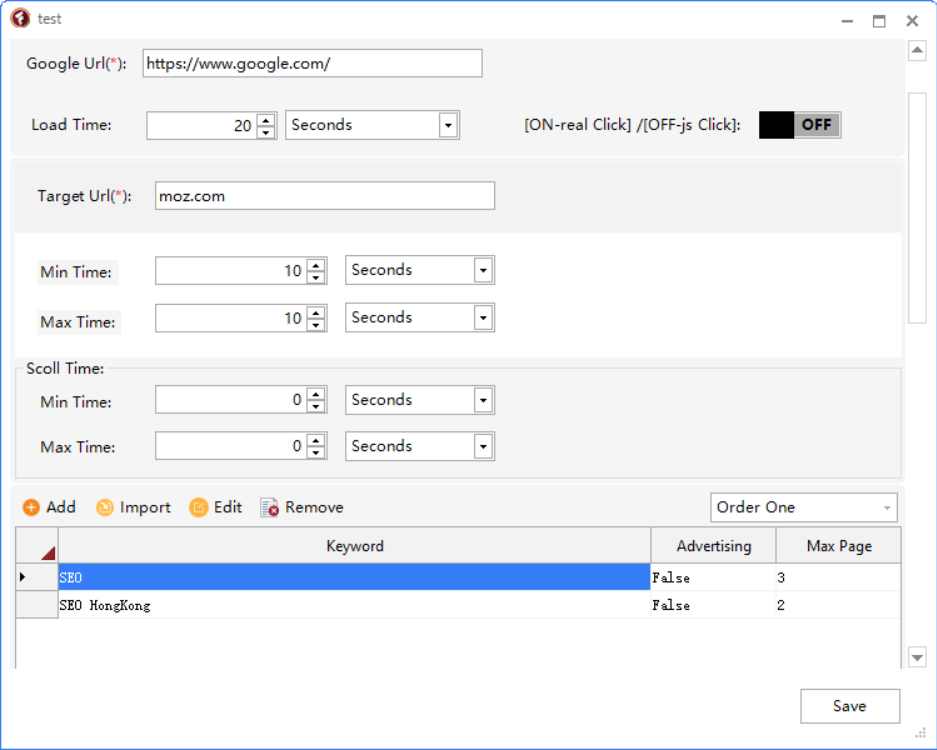The image size is (937, 750).
Task: Increase the Scroll Min Time value
Action: (x=316, y=394)
